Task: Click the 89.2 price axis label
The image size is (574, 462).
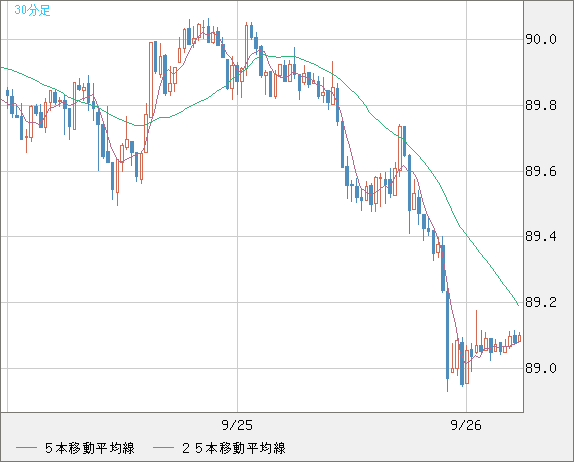Action: tap(541, 302)
